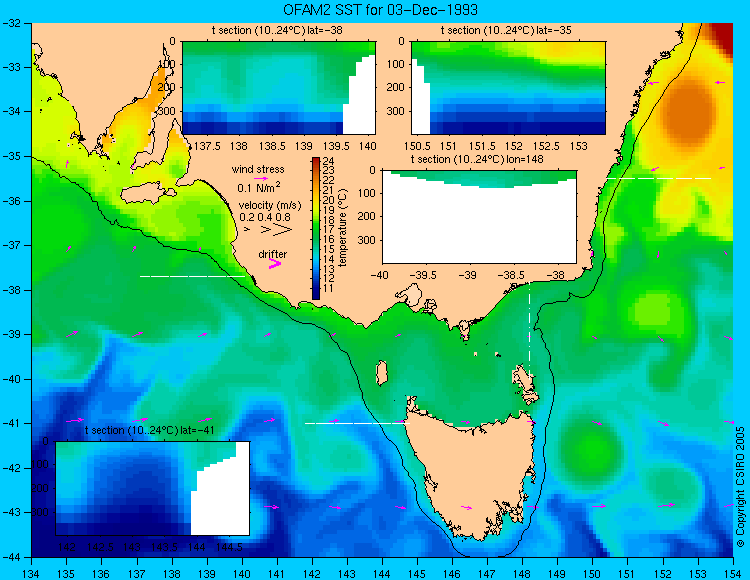Open the lat=-35 temperature section inset plot

click(x=508, y=88)
